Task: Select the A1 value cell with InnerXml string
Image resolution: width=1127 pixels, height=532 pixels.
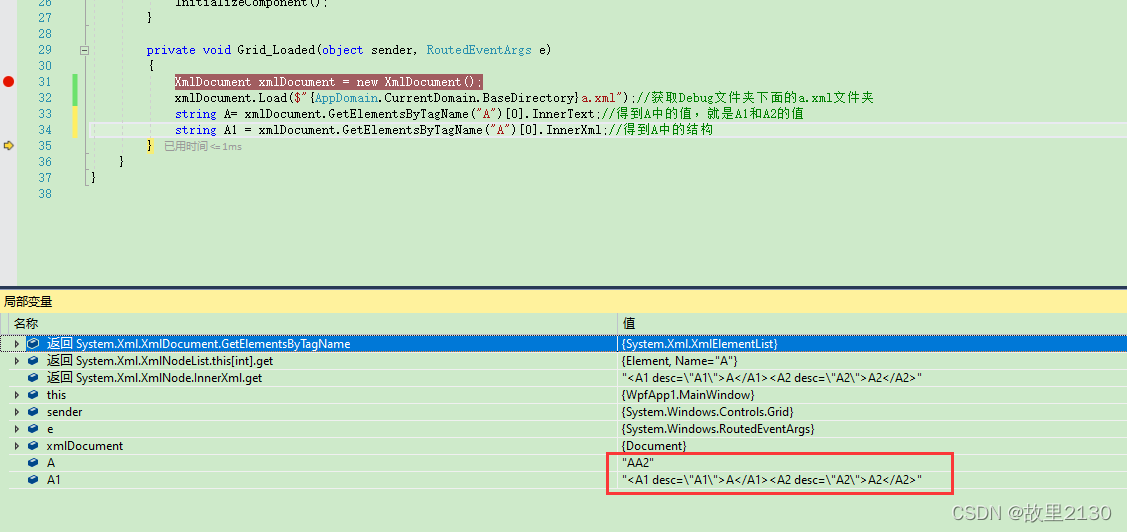Action: point(772,480)
